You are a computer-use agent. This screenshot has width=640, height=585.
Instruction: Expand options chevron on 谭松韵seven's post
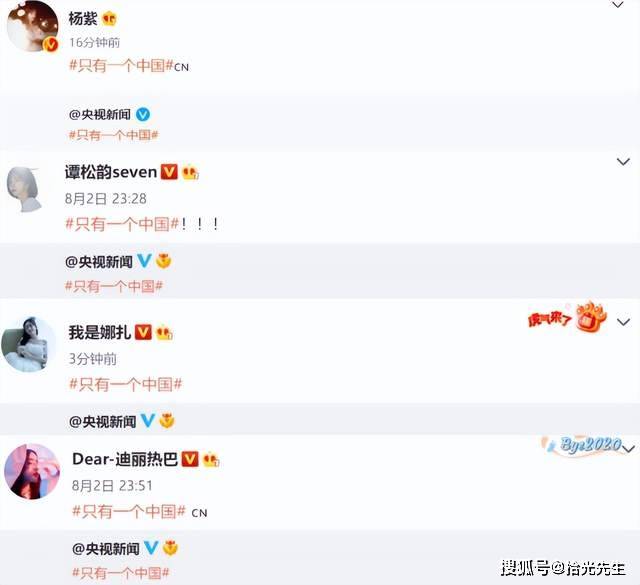(x=623, y=162)
